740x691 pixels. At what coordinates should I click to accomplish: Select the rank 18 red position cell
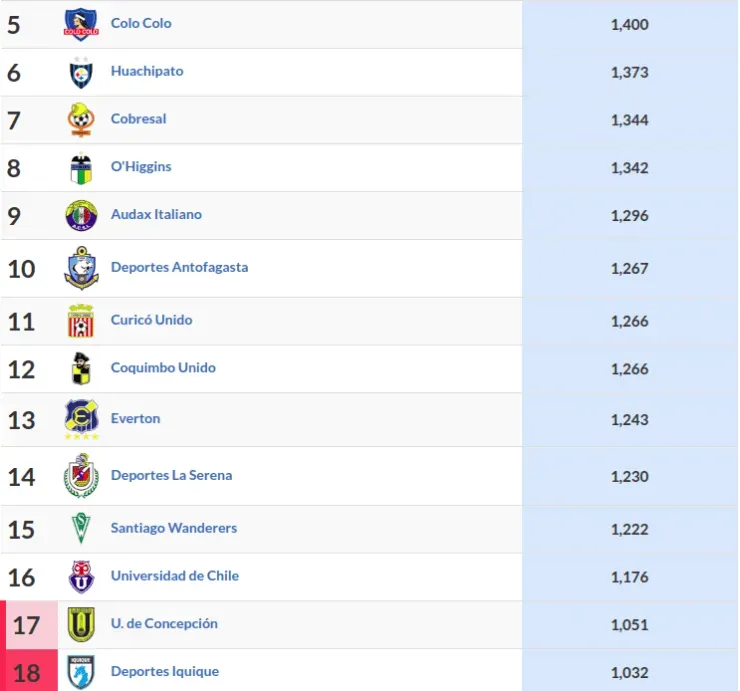[26, 672]
